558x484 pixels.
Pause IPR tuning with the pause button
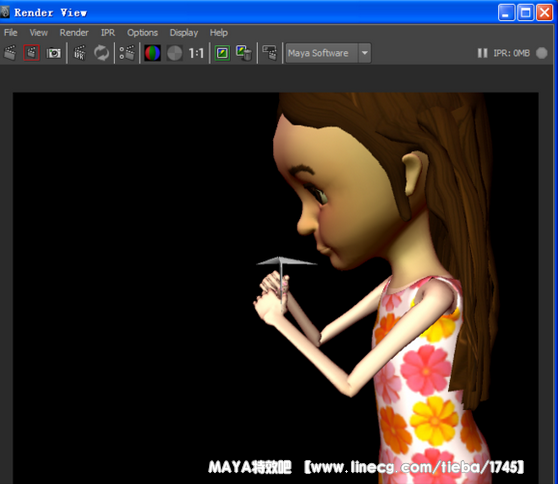point(482,53)
